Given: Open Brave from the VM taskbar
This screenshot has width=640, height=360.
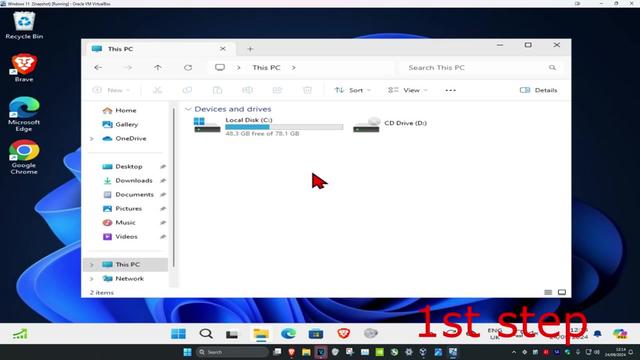Looking at the screenshot, I should pos(344,333).
